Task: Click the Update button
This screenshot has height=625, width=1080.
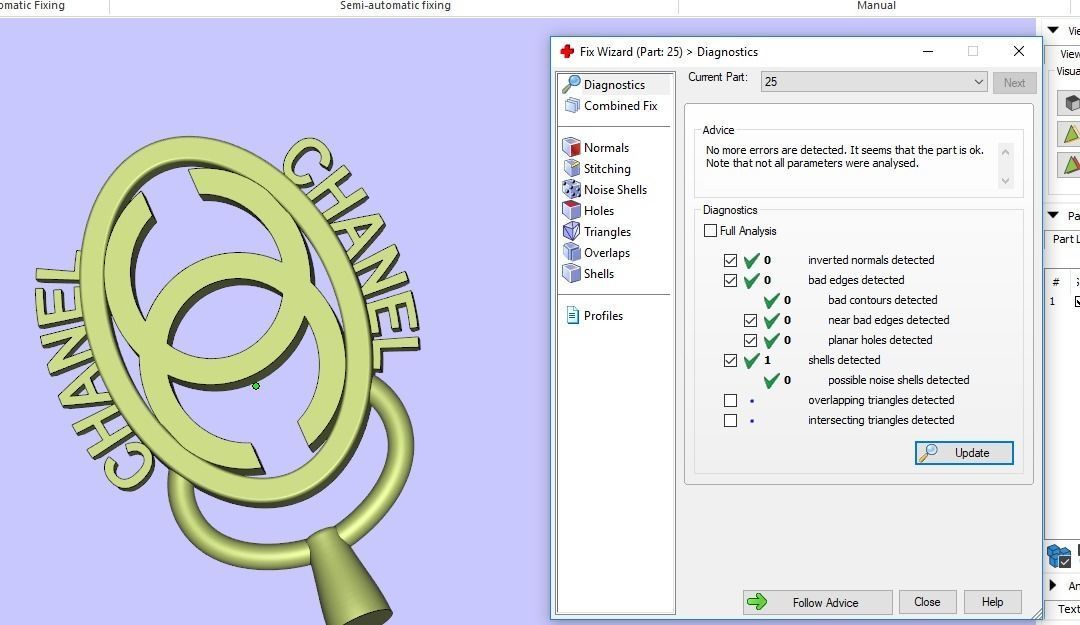Action: point(964,453)
